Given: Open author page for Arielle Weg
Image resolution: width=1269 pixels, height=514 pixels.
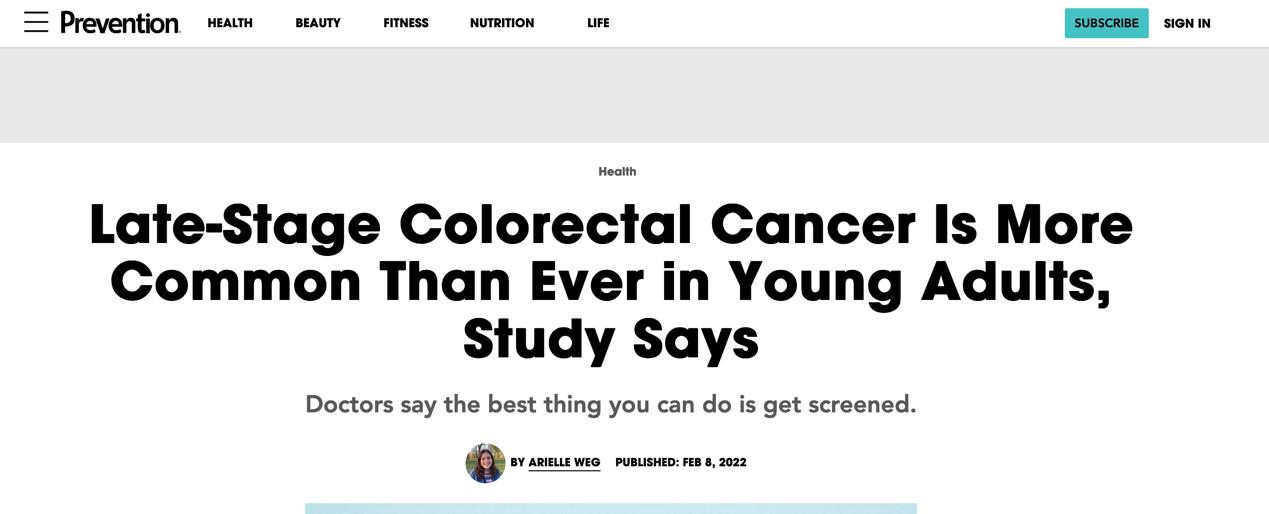Looking at the screenshot, I should click(x=564, y=462).
